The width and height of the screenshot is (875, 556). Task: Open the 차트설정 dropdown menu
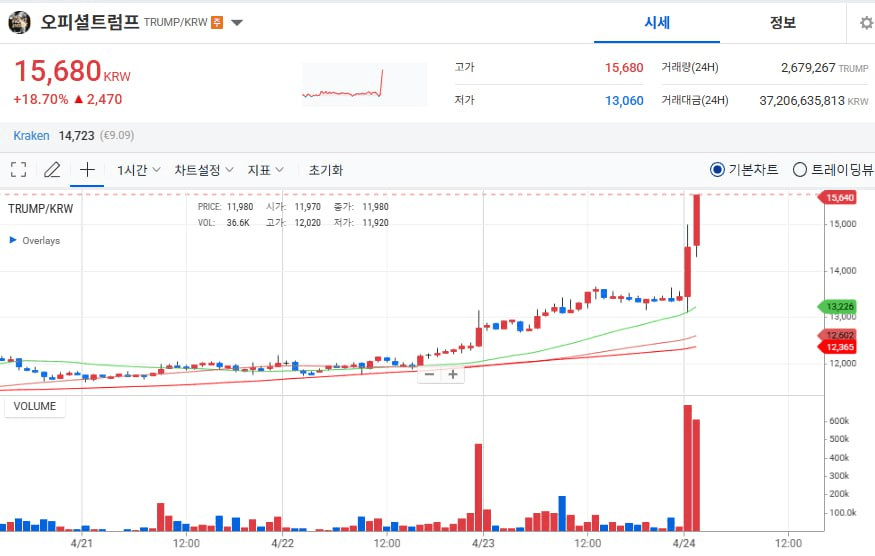[204, 170]
